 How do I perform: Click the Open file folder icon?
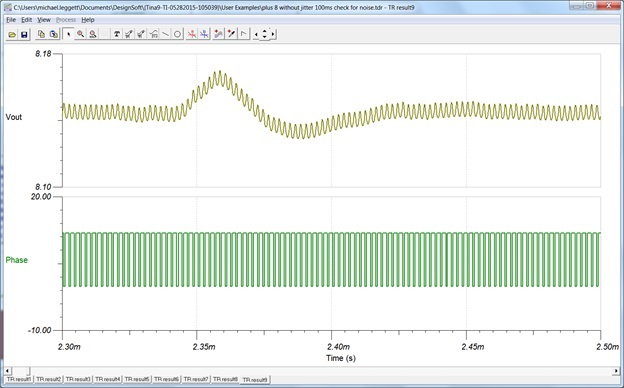pyautogui.click(x=12, y=34)
